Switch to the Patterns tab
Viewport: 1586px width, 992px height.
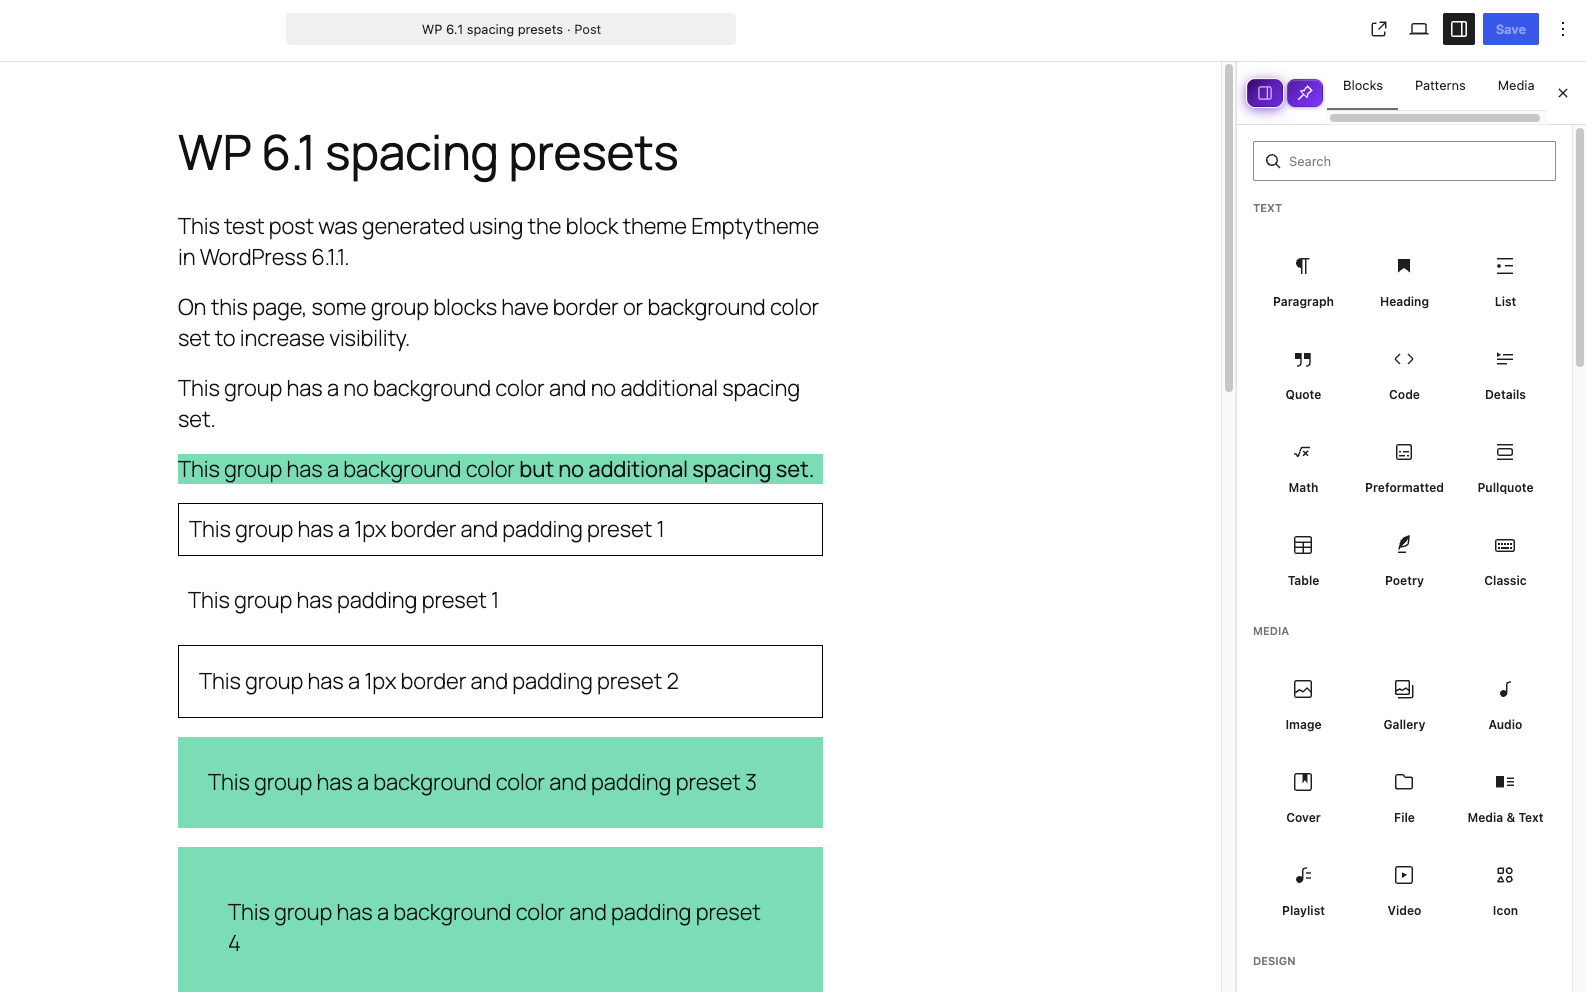click(x=1440, y=86)
